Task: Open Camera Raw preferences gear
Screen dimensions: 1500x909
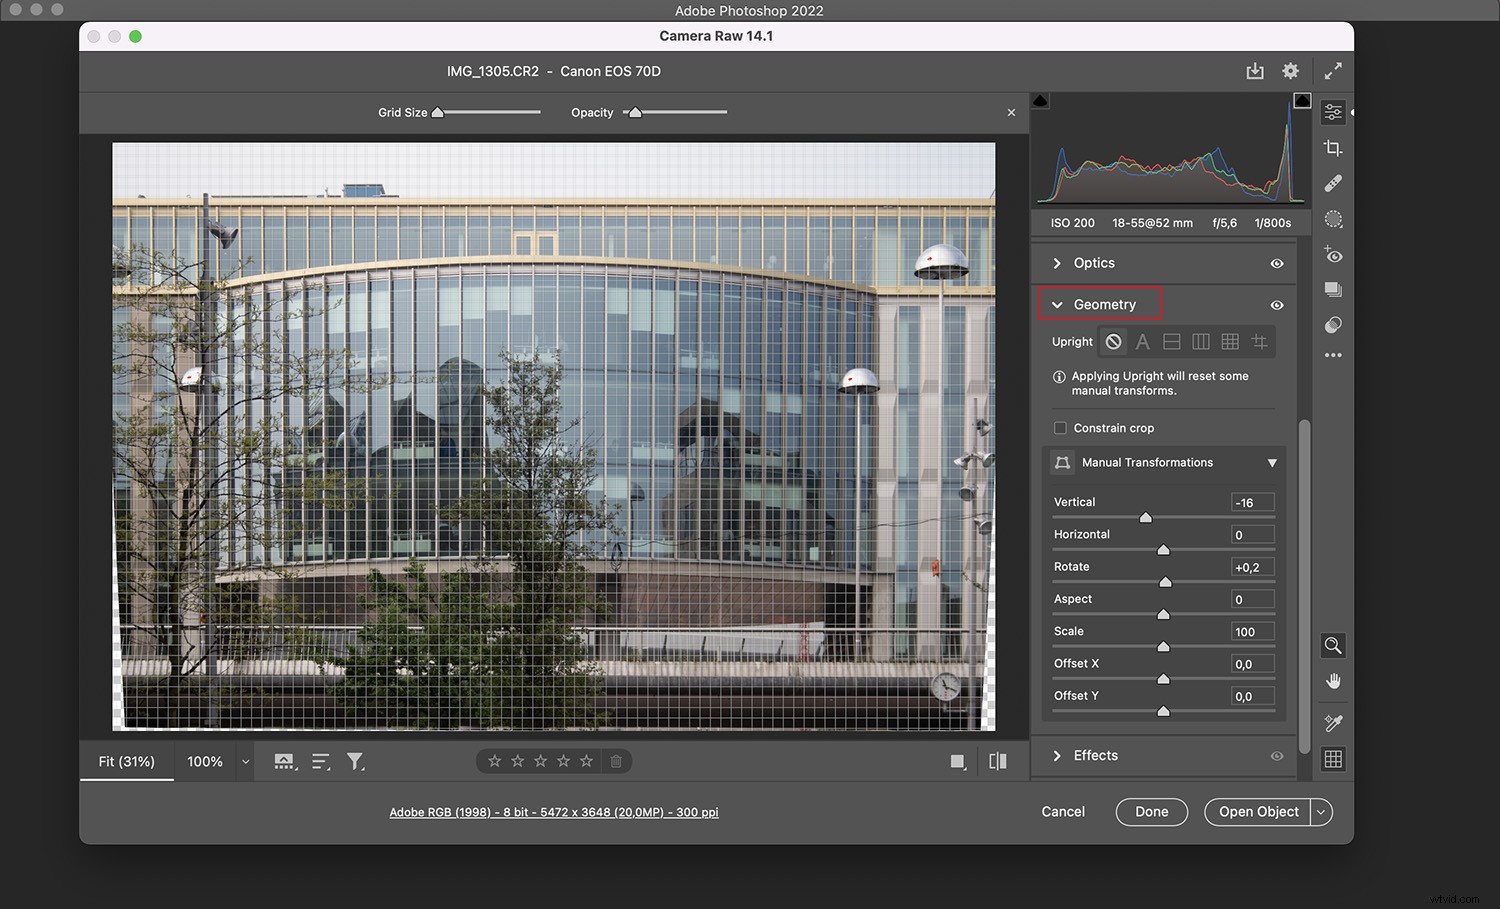Action: [1290, 71]
